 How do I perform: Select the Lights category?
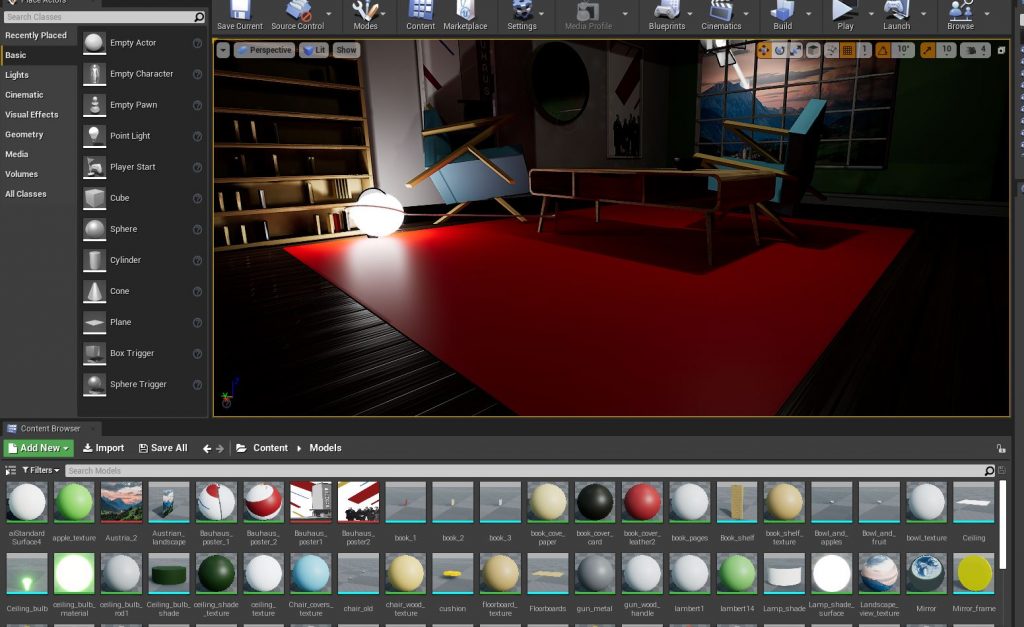pyautogui.click(x=17, y=75)
